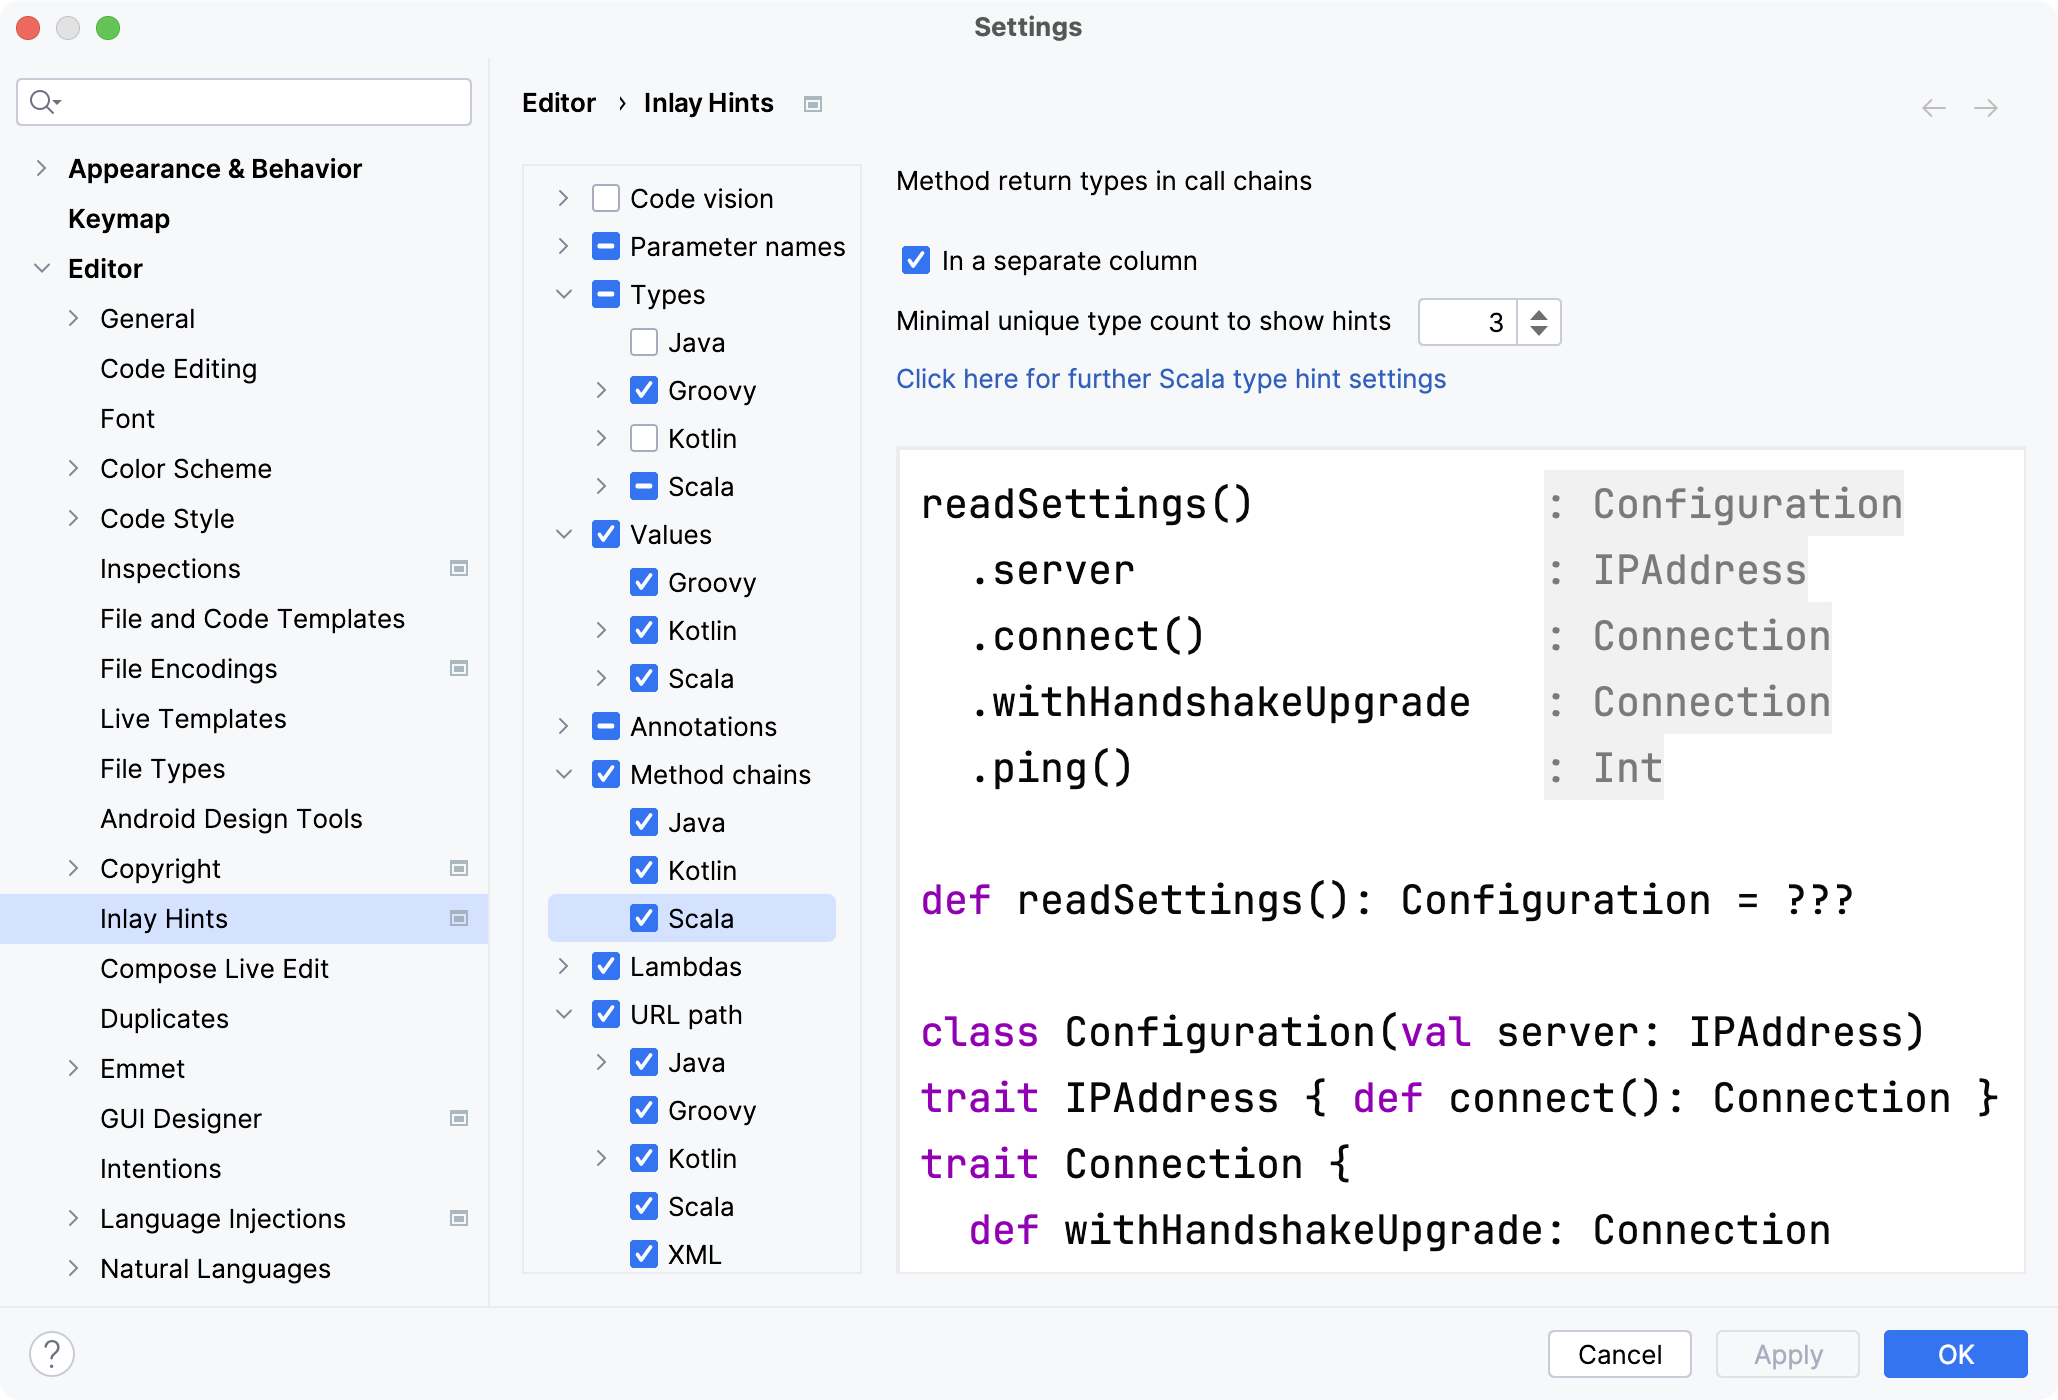Image resolution: width=2058 pixels, height=1400 pixels.
Task: Click the forward navigation arrow
Action: click(x=1986, y=108)
